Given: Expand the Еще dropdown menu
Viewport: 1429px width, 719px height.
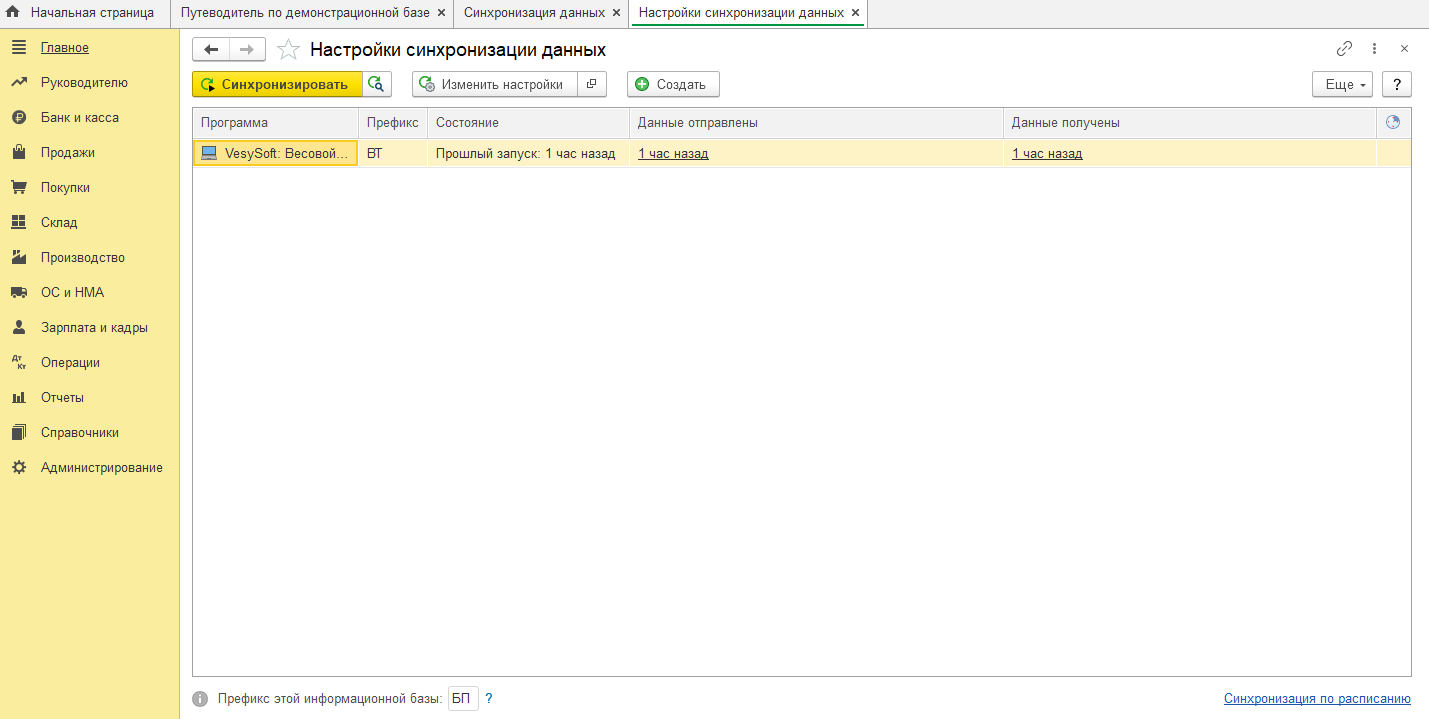Looking at the screenshot, I should [1342, 84].
